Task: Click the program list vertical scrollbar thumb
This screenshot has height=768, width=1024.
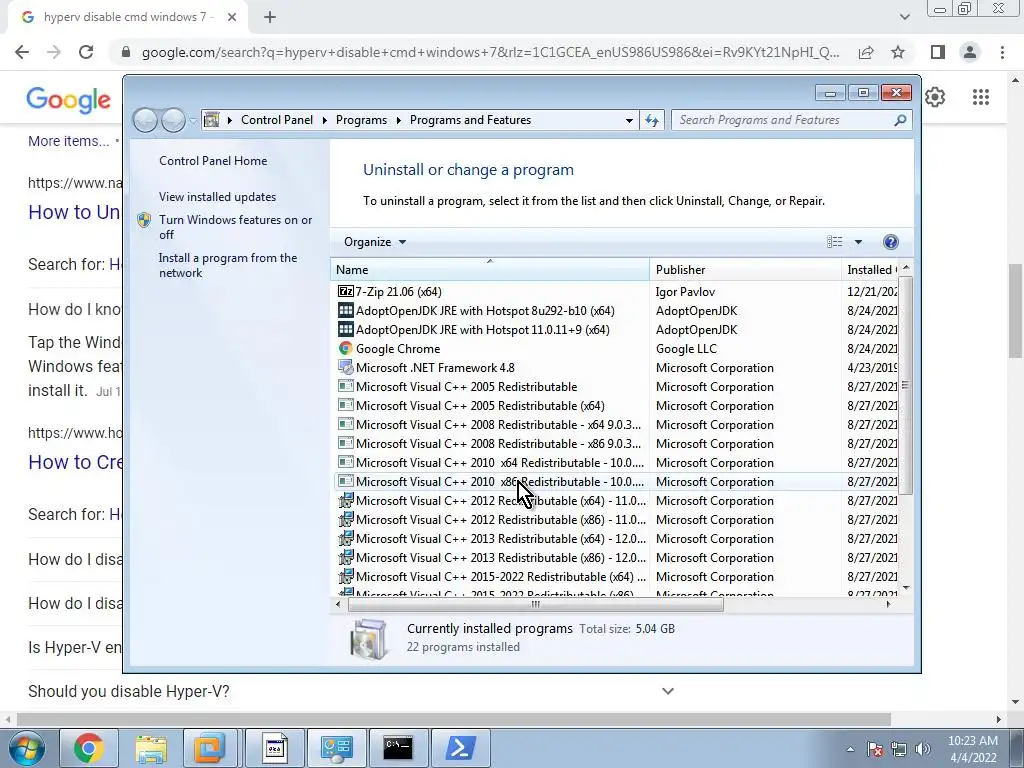Action: point(905,385)
